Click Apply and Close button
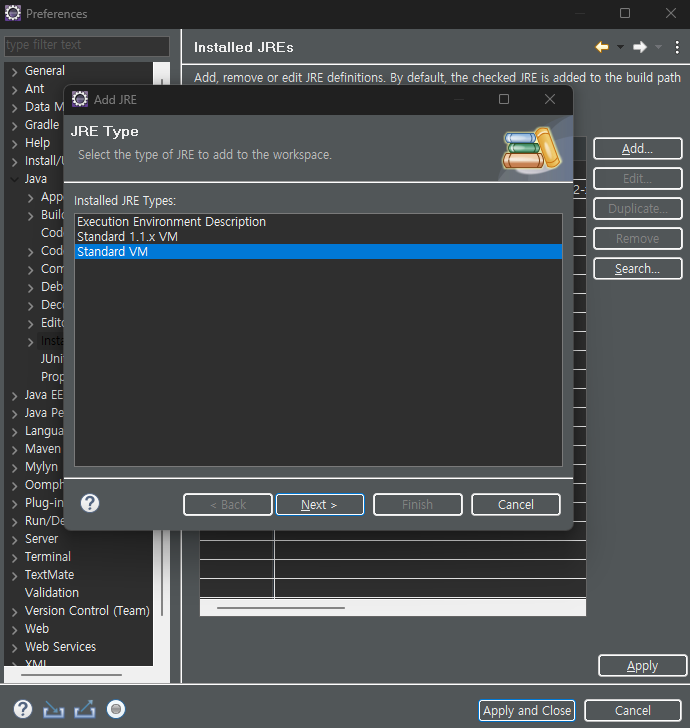 [527, 710]
